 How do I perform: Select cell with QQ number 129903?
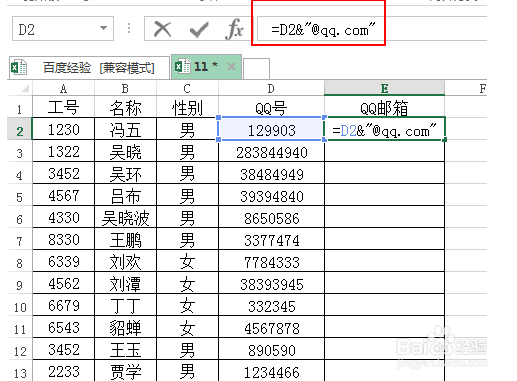pos(271,129)
